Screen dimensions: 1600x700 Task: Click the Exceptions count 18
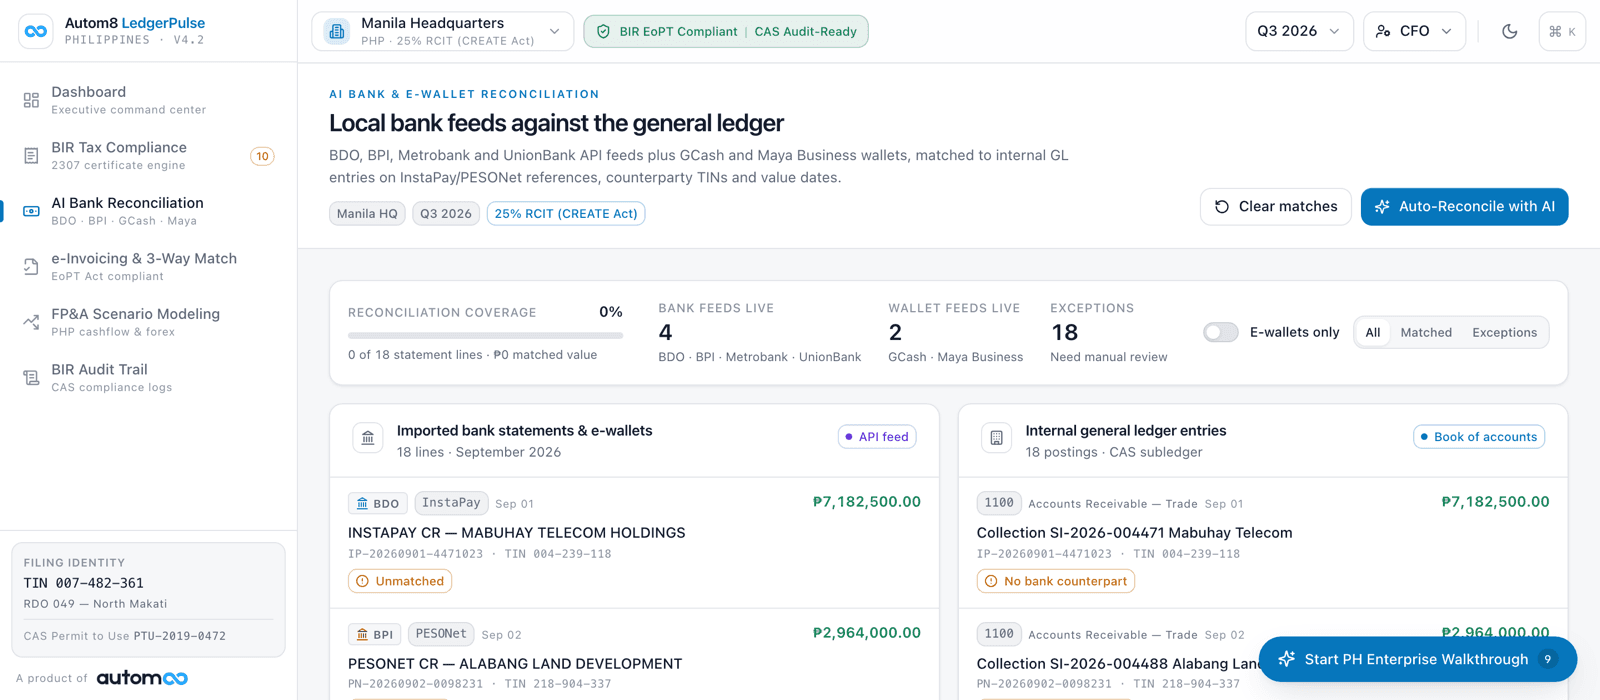click(1064, 332)
